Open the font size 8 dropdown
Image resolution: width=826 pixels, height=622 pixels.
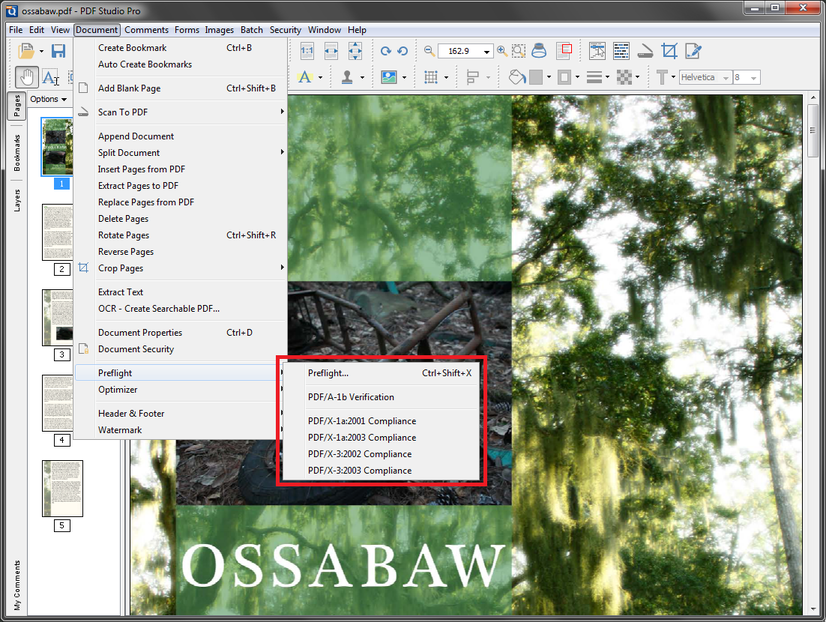click(x=754, y=77)
